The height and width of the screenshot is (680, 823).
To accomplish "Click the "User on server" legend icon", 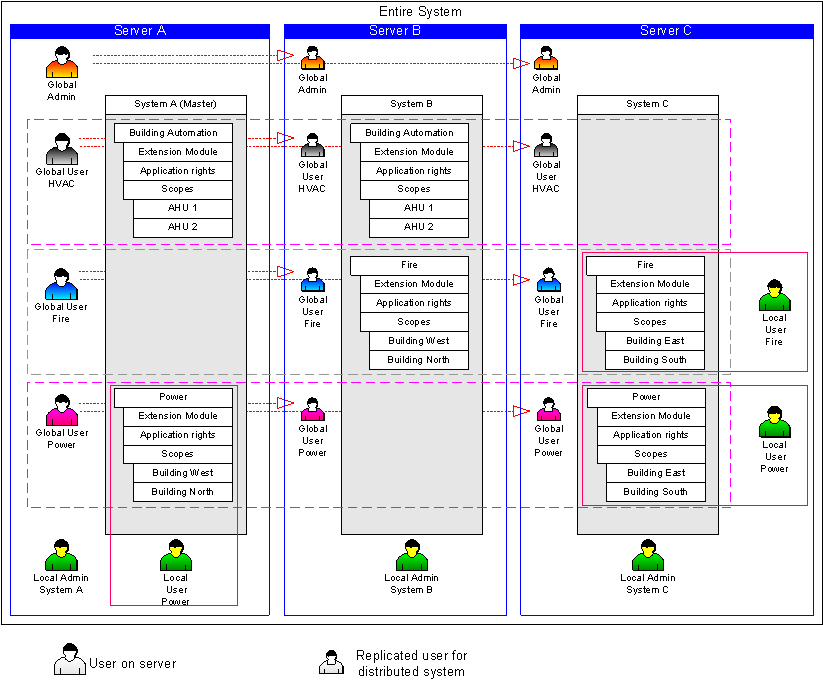I will (x=69, y=661).
